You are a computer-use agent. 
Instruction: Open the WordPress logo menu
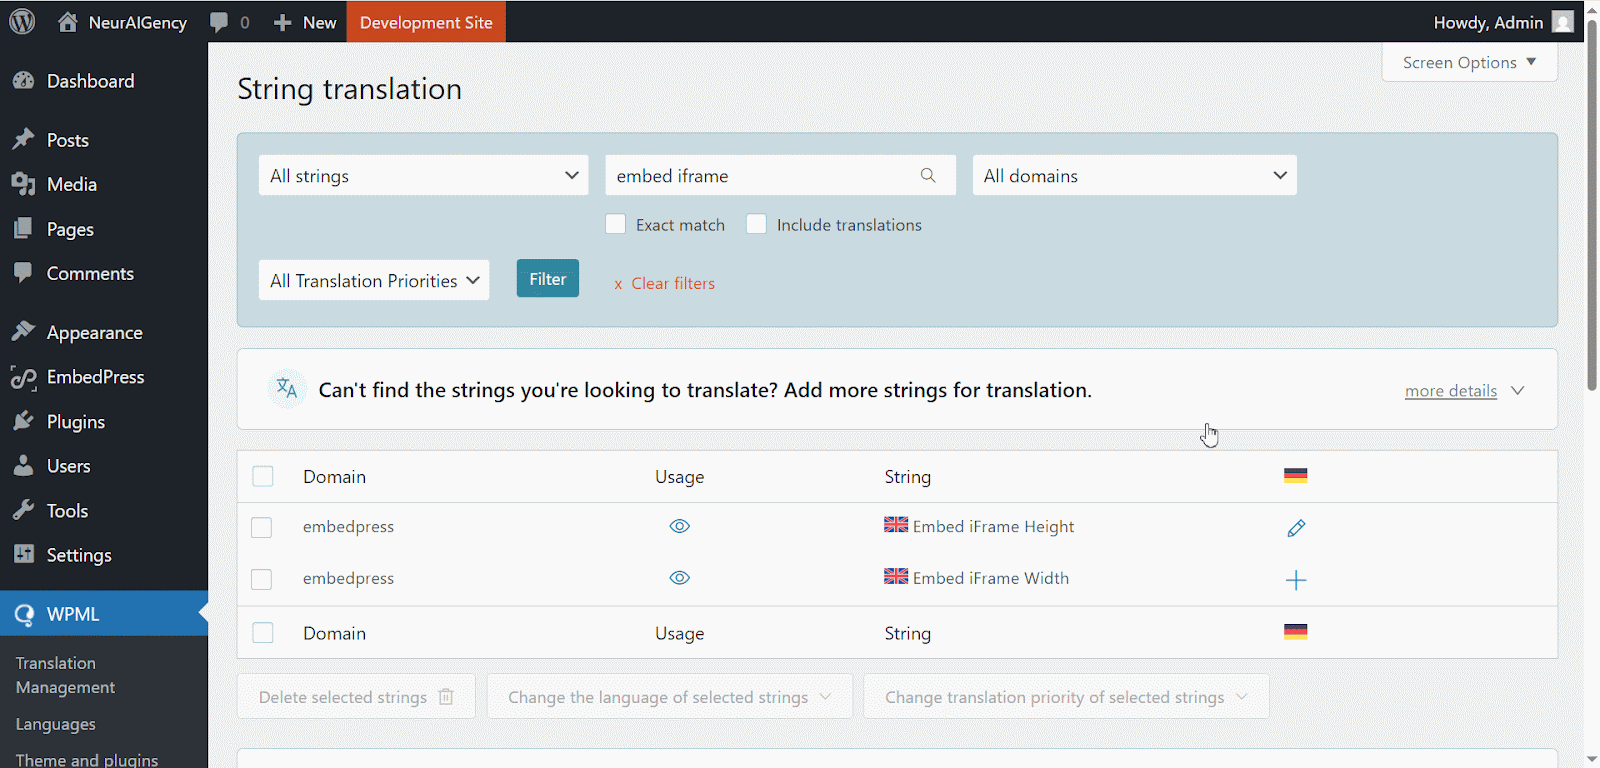[22, 21]
